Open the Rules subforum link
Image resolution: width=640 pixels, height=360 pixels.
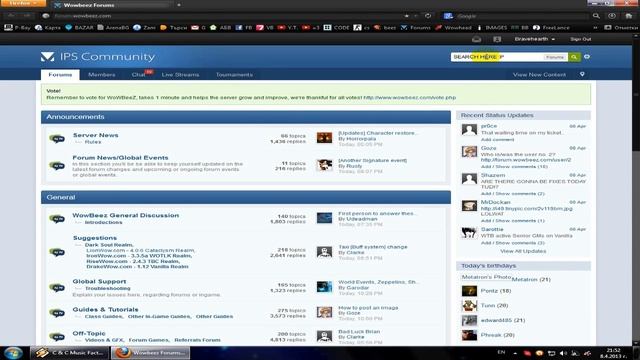pyautogui.click(x=93, y=142)
